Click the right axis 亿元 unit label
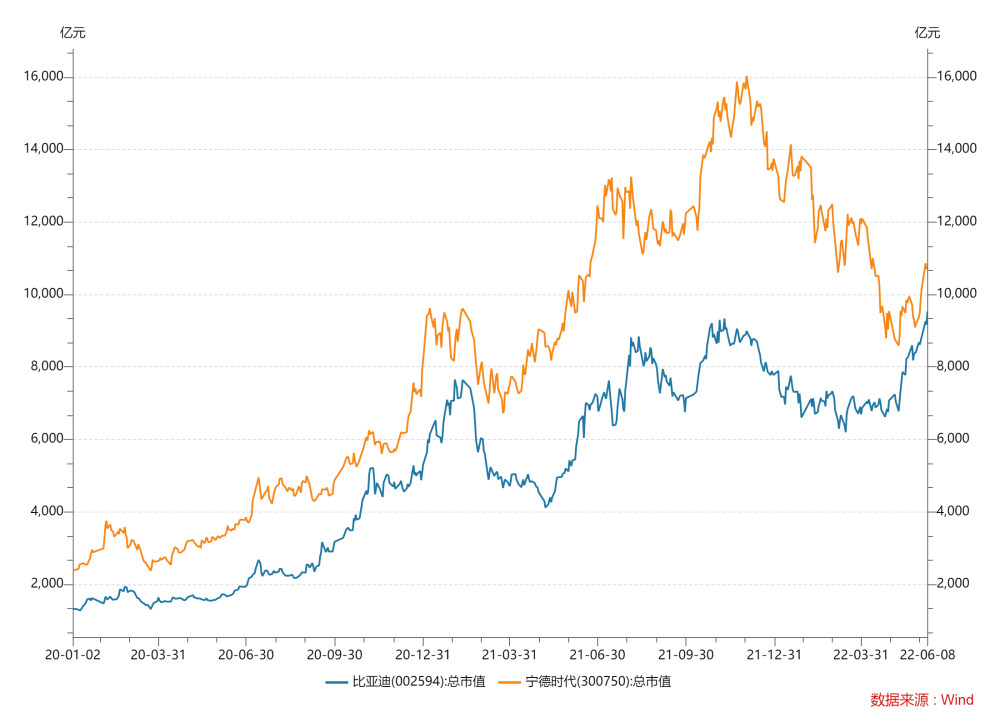1000x717 pixels. pos(927,33)
